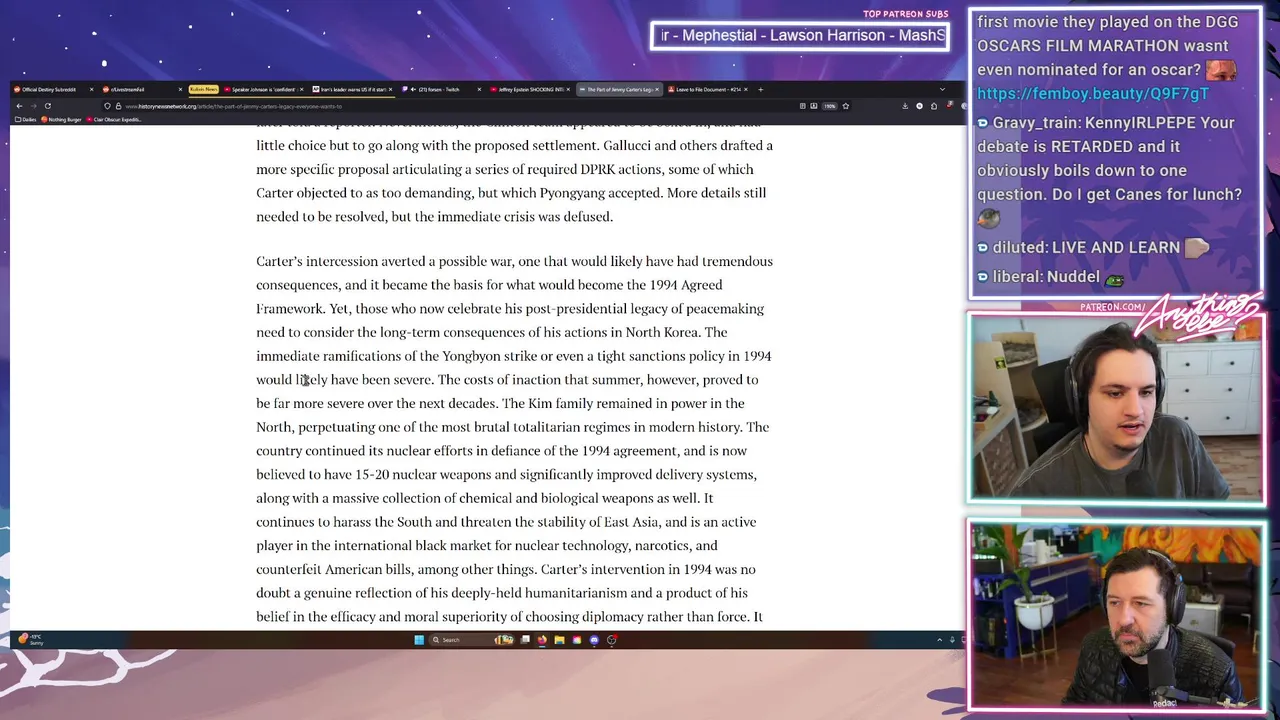Open Firefox from the taskbar

[542, 640]
